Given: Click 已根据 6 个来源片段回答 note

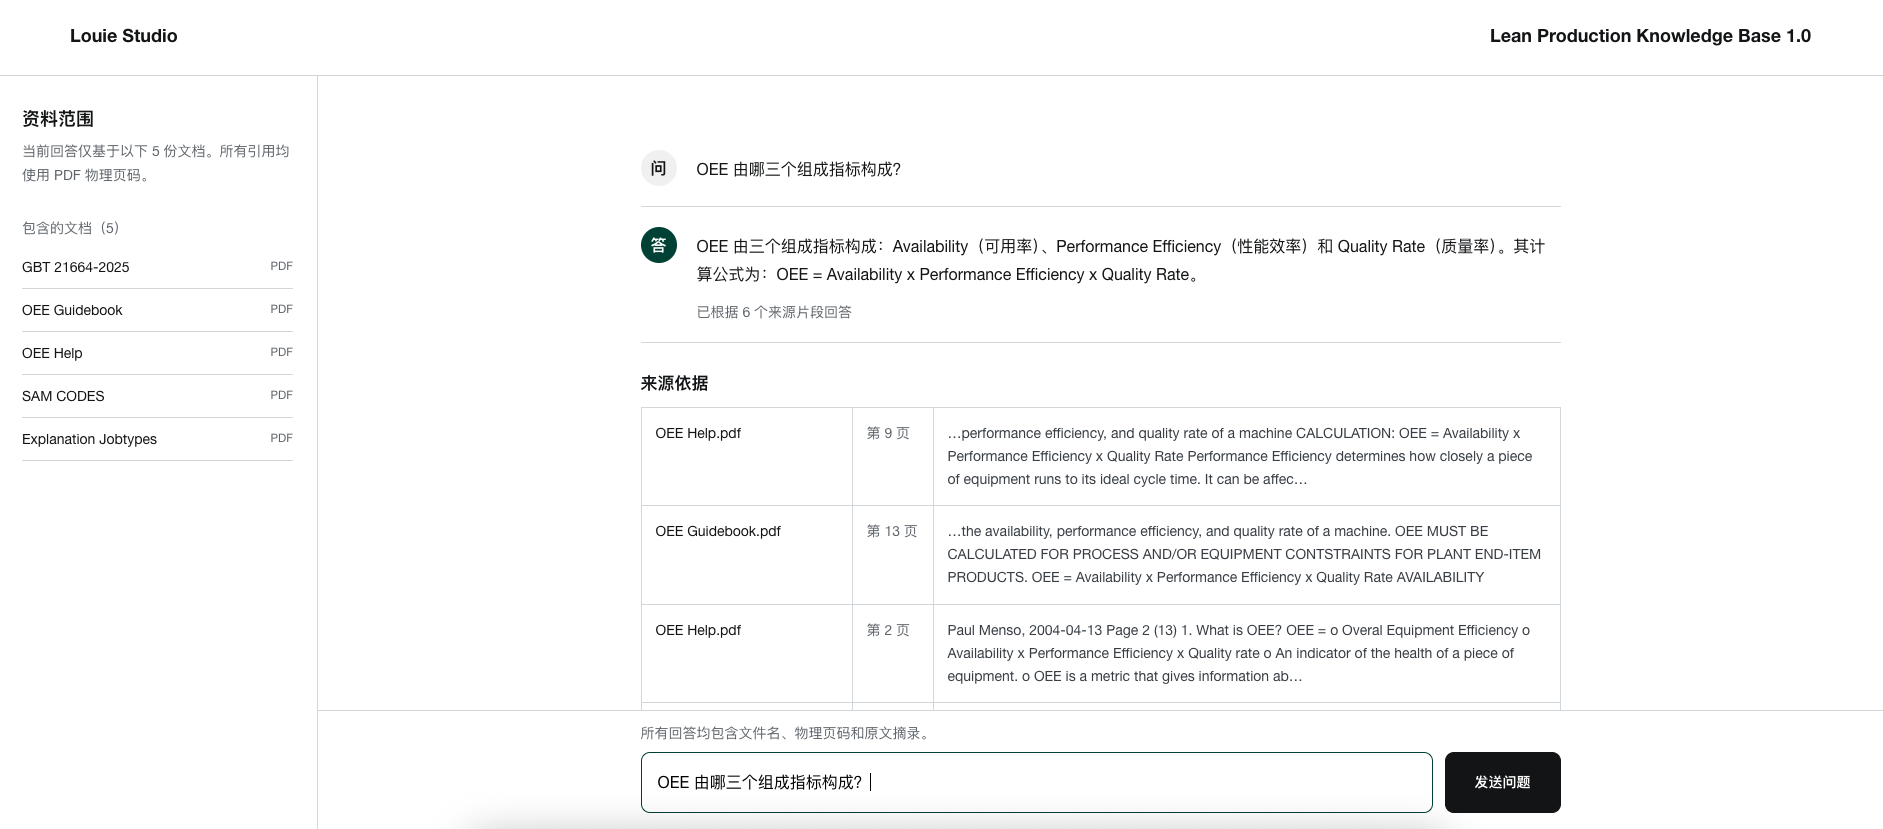Looking at the screenshot, I should point(774,312).
